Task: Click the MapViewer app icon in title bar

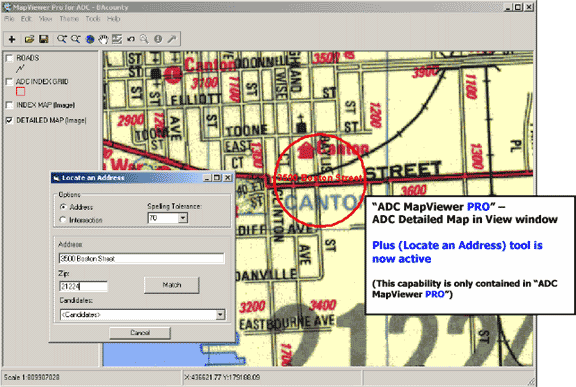Action: [x=7, y=7]
